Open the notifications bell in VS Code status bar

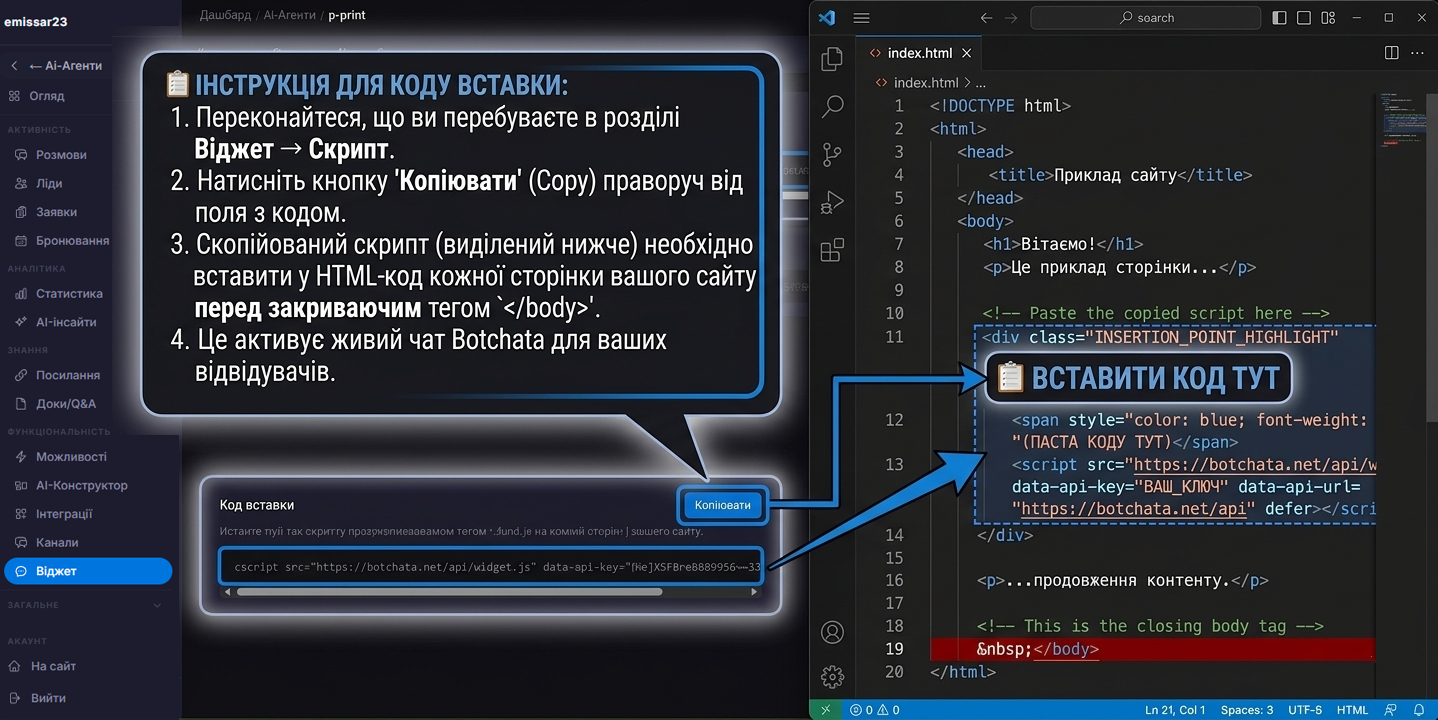click(x=1418, y=710)
